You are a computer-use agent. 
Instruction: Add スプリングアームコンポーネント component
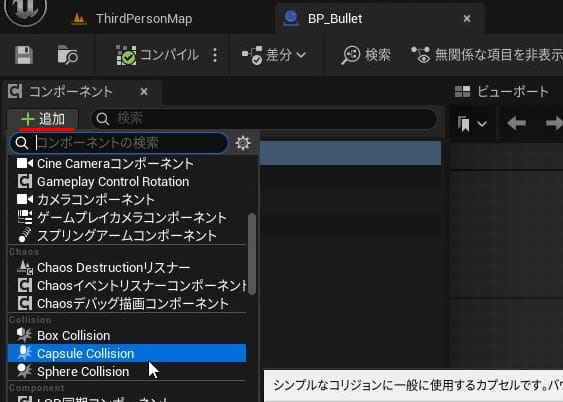tap(127, 235)
